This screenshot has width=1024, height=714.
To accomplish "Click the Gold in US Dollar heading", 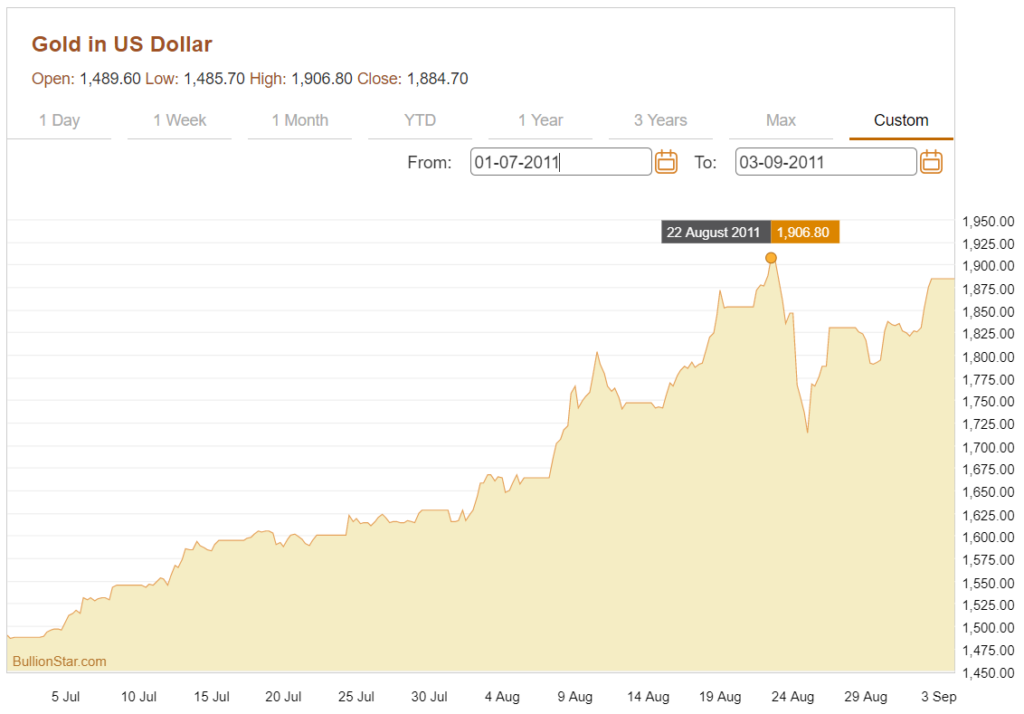I will 122,44.
